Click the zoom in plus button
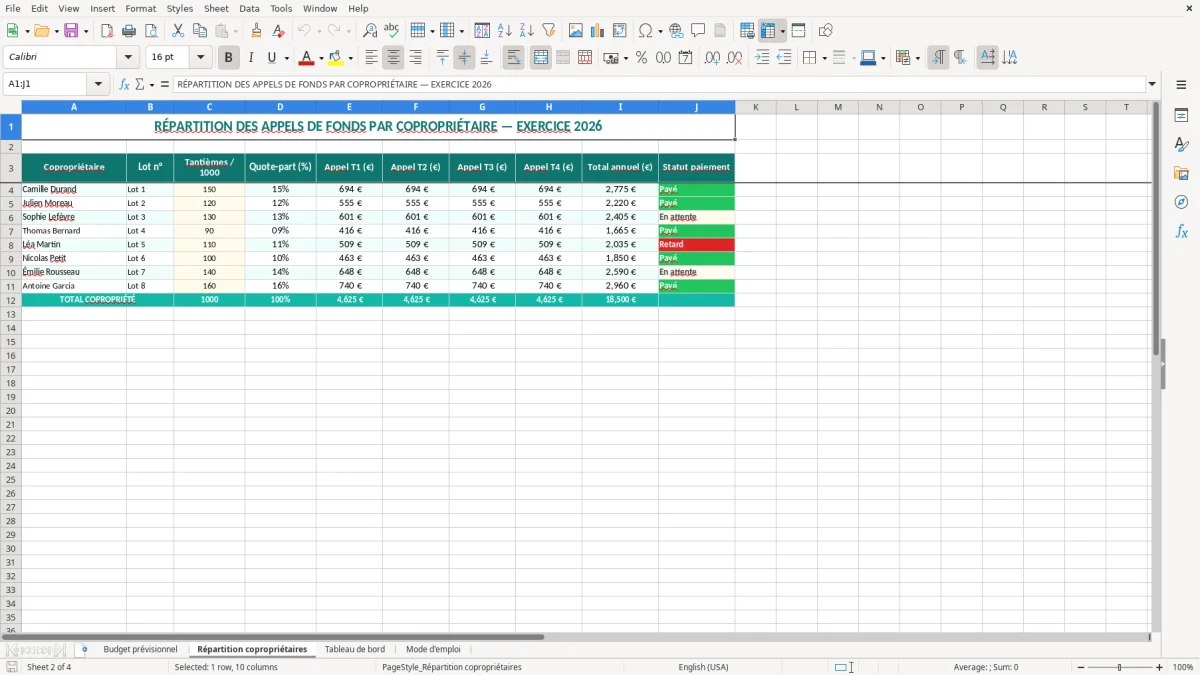1200x675 pixels. coord(1160,667)
